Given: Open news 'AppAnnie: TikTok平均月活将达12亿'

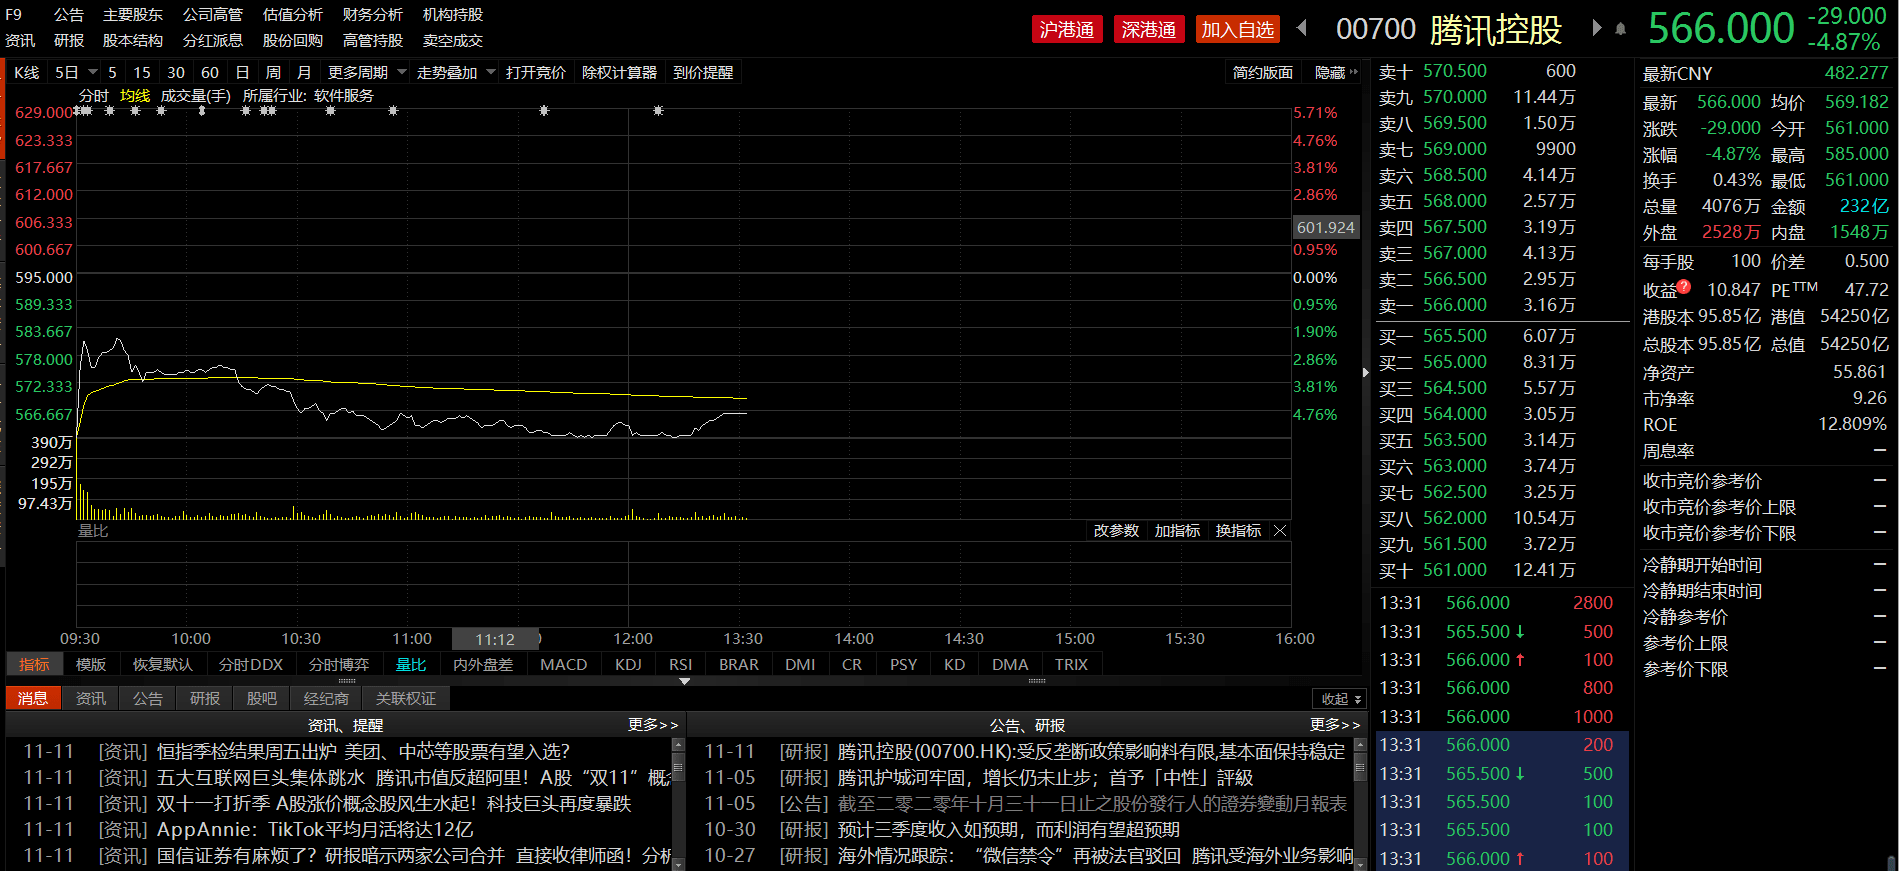Looking at the screenshot, I should 315,830.
